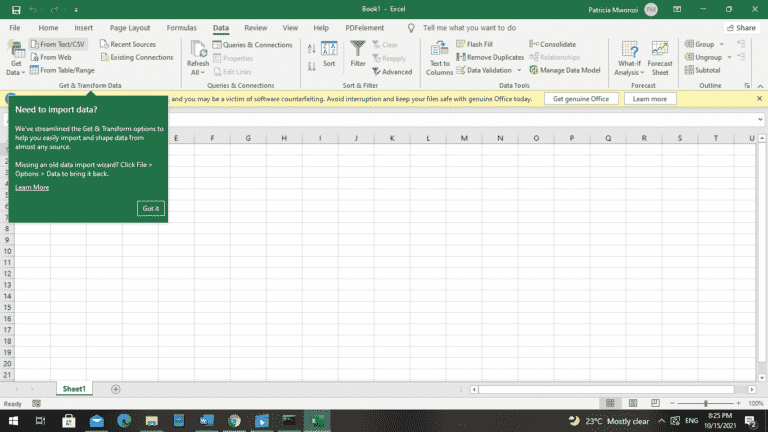
Task: Apply Flash Fill
Action: point(474,44)
